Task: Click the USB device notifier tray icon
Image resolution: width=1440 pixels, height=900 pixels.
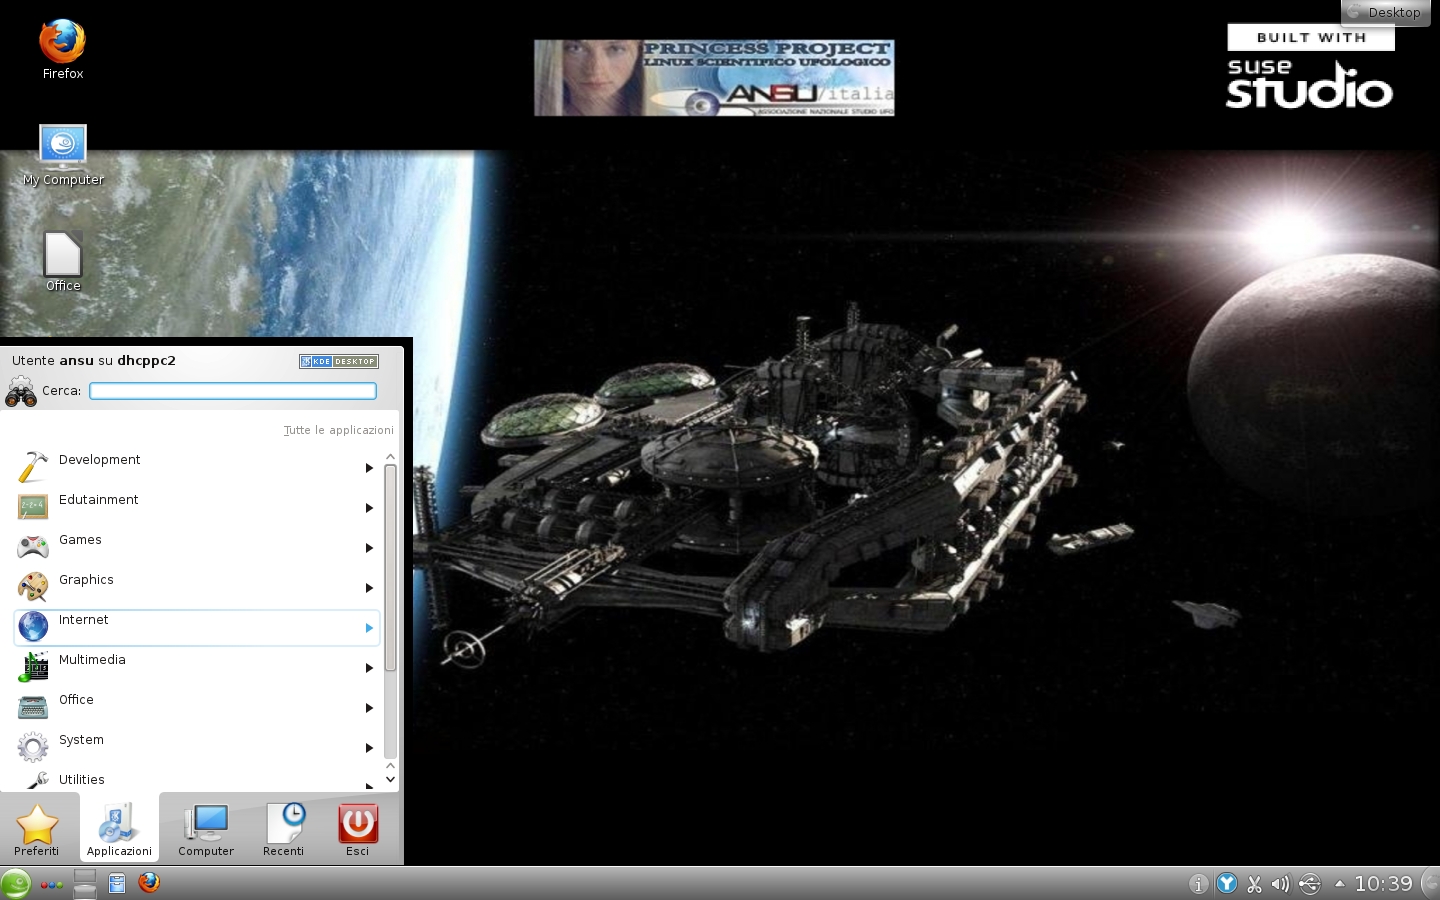Action: (x=1309, y=884)
